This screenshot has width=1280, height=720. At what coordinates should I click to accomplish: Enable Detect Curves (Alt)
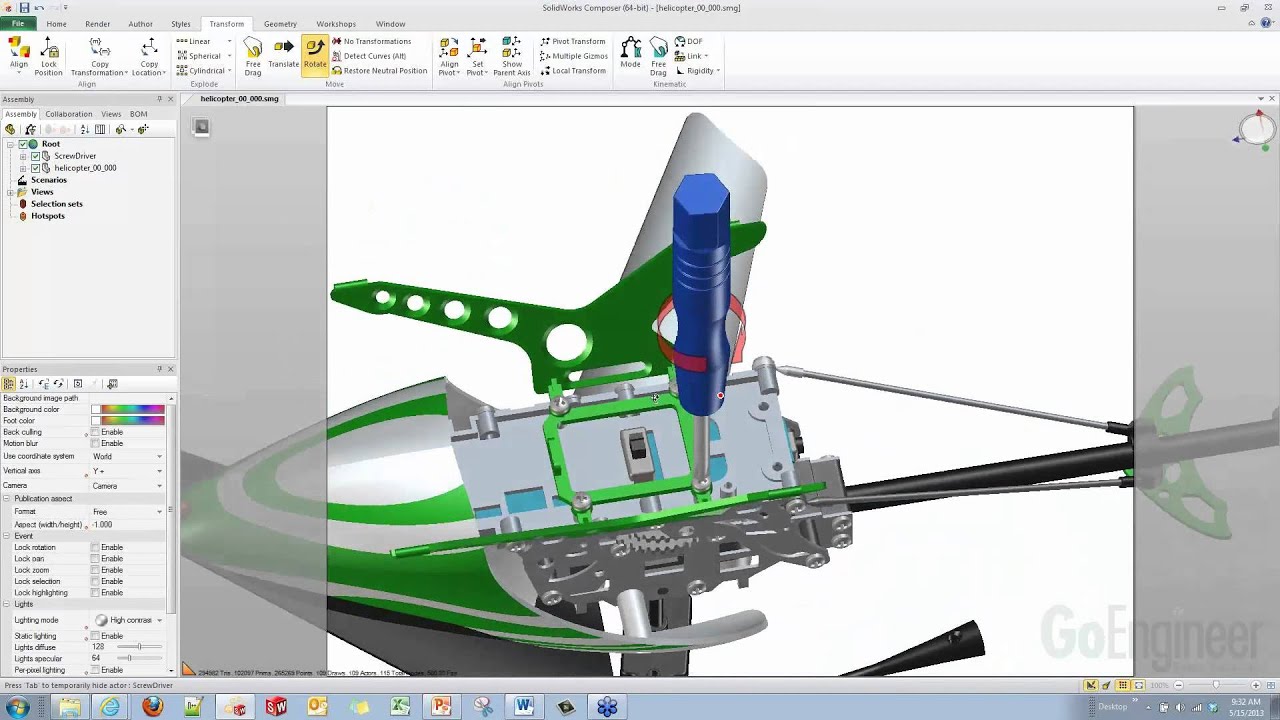(368, 56)
